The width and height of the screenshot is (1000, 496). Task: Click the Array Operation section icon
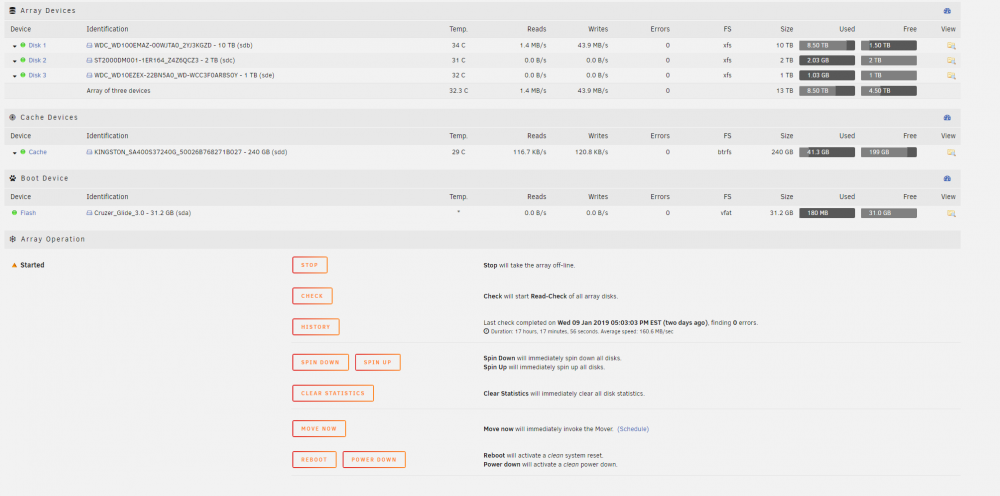tap(13, 239)
